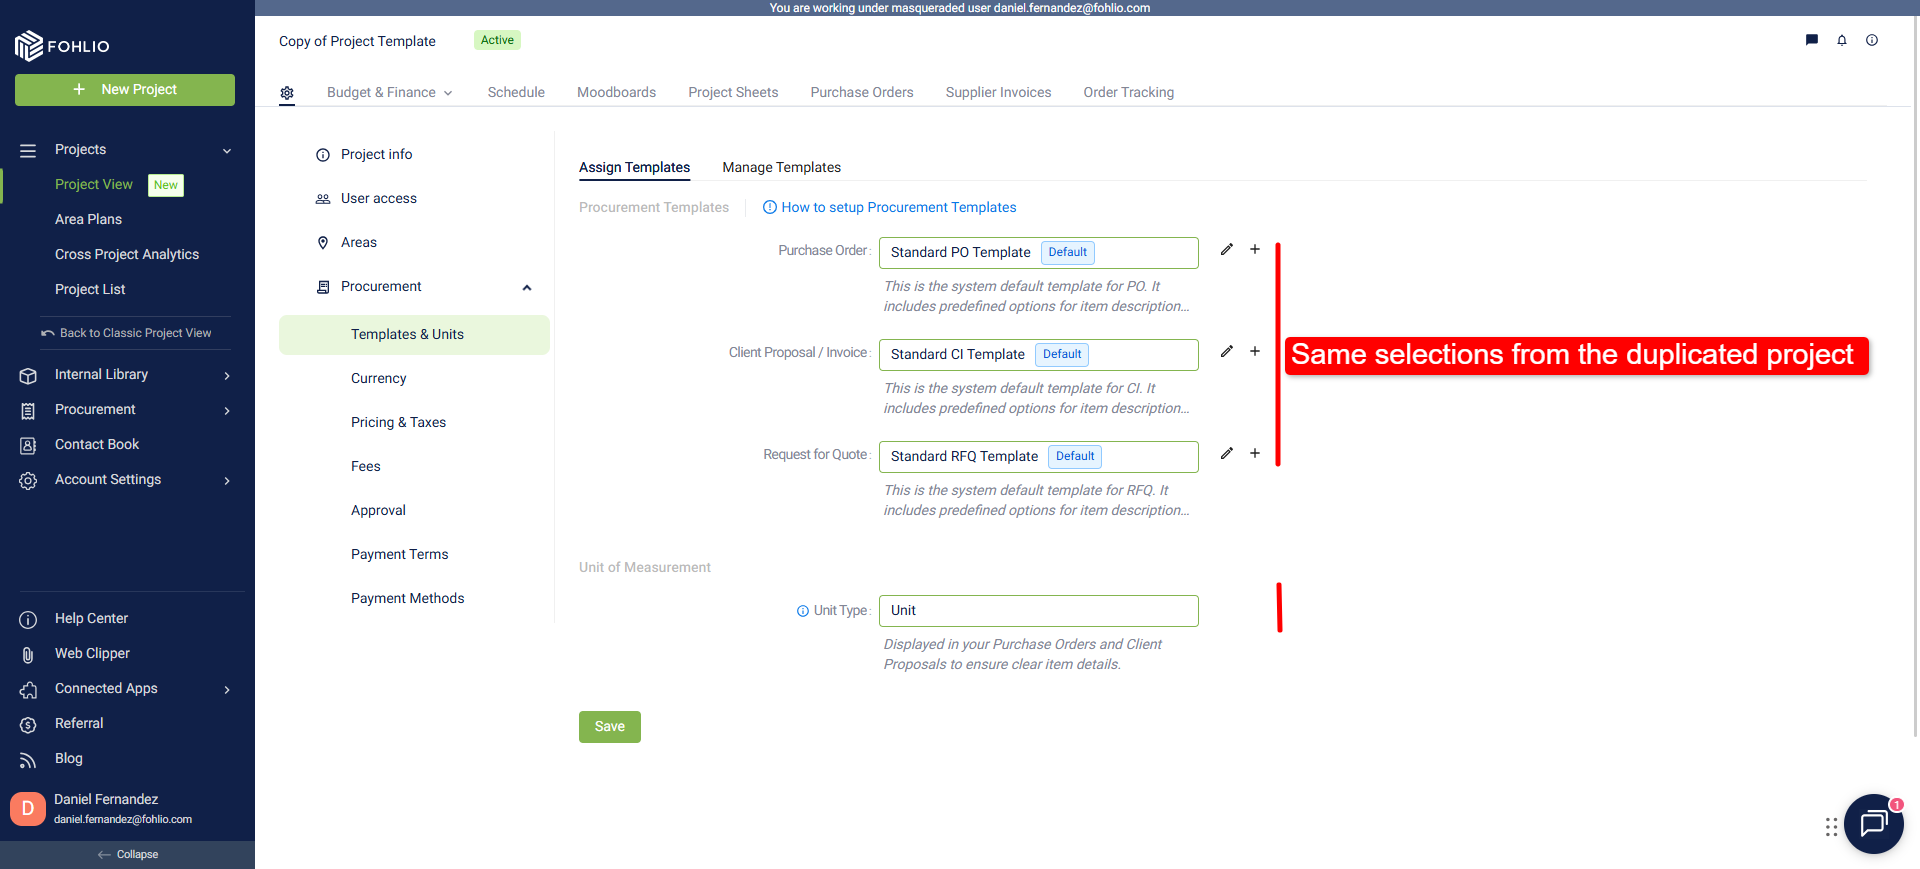Viewport: 1920px width, 869px height.
Task: Open the Moodboards tab
Action: coord(616,93)
